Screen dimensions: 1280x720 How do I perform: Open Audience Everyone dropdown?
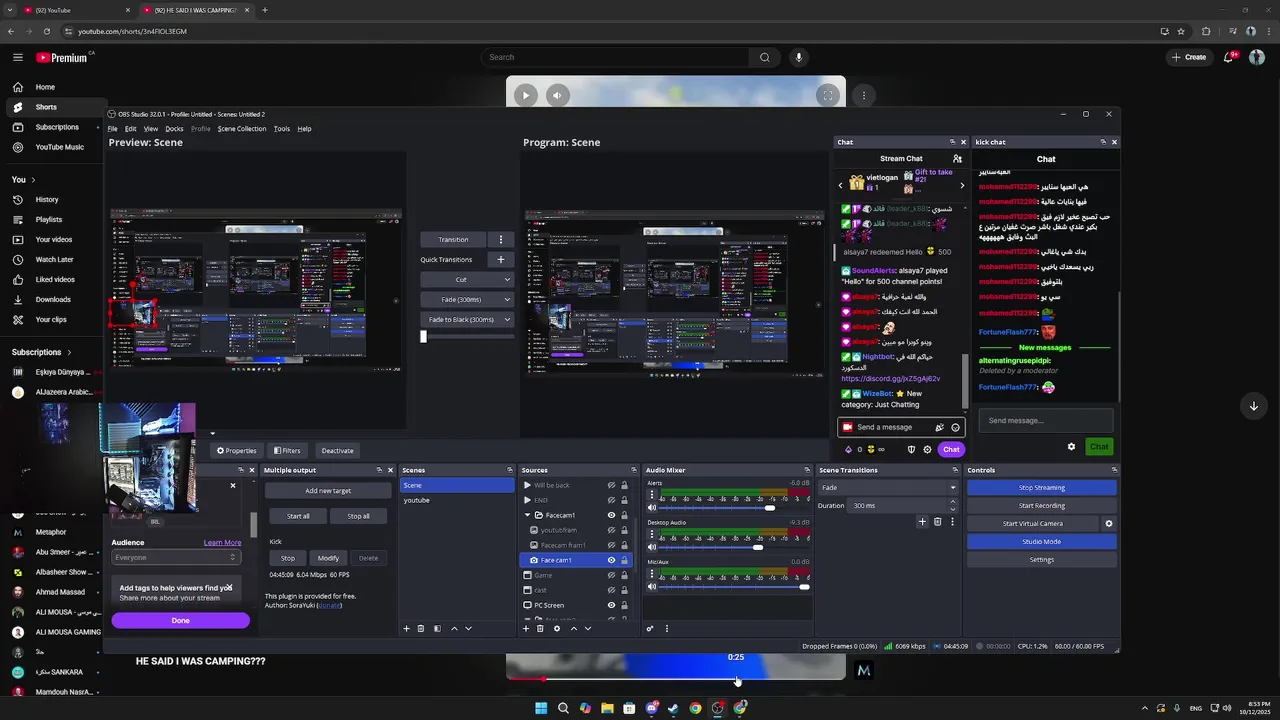(x=175, y=557)
